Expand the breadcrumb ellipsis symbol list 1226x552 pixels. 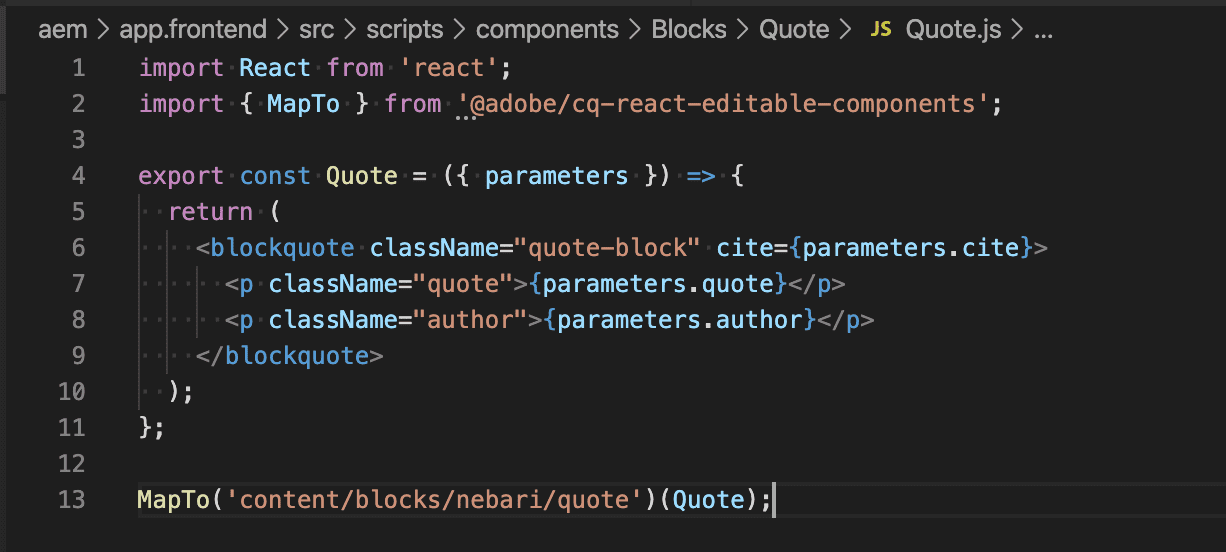[x=1043, y=30]
